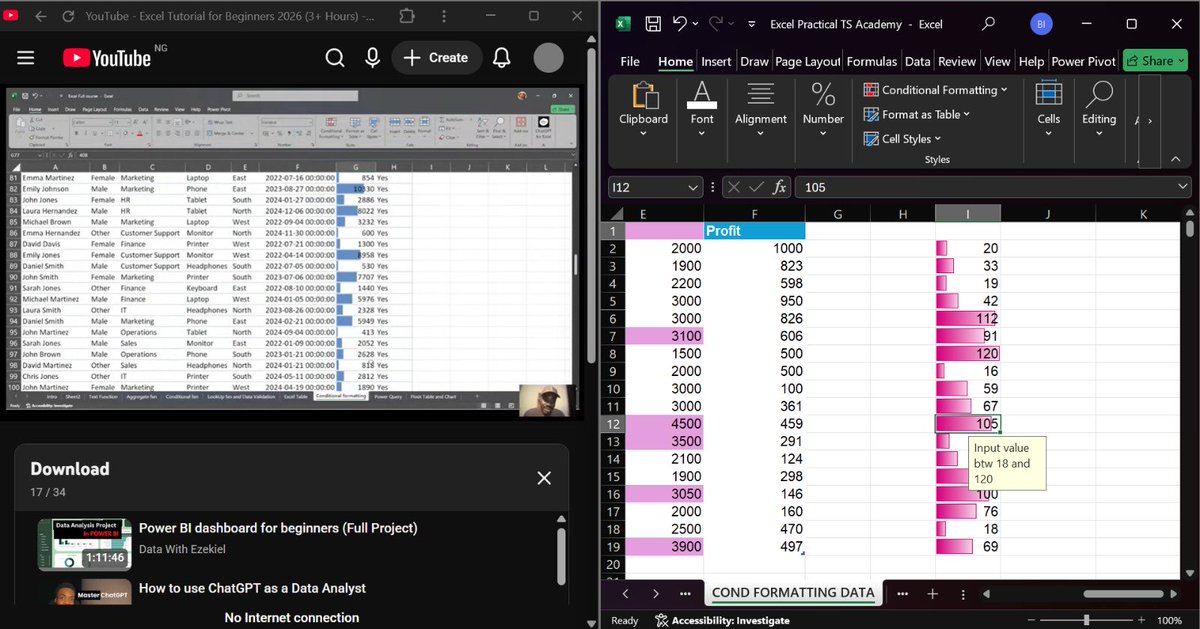
Task: Open Customize Quick Access Toolbar dropdown
Action: pyautogui.click(x=751, y=24)
